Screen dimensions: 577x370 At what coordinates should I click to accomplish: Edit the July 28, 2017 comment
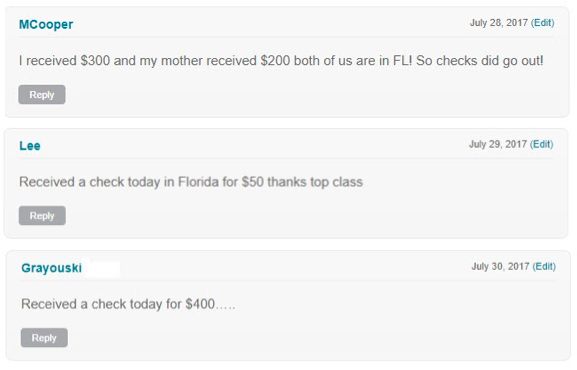pos(542,23)
